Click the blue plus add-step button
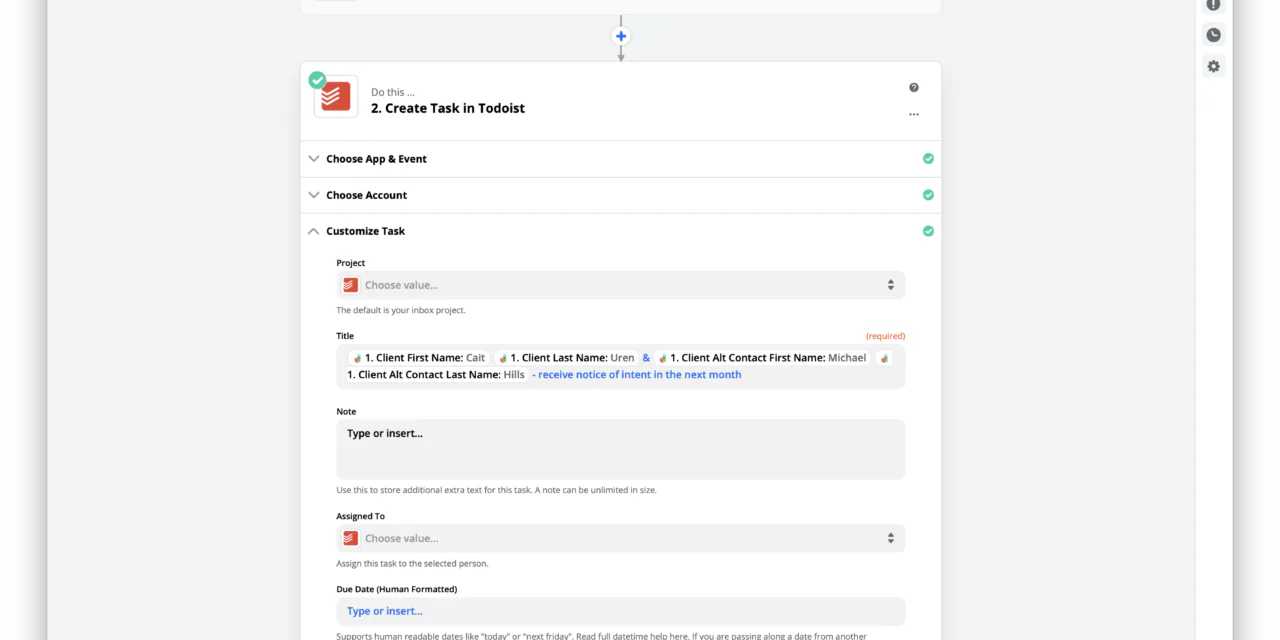Image resolution: width=1280 pixels, height=640 pixels. click(x=621, y=36)
